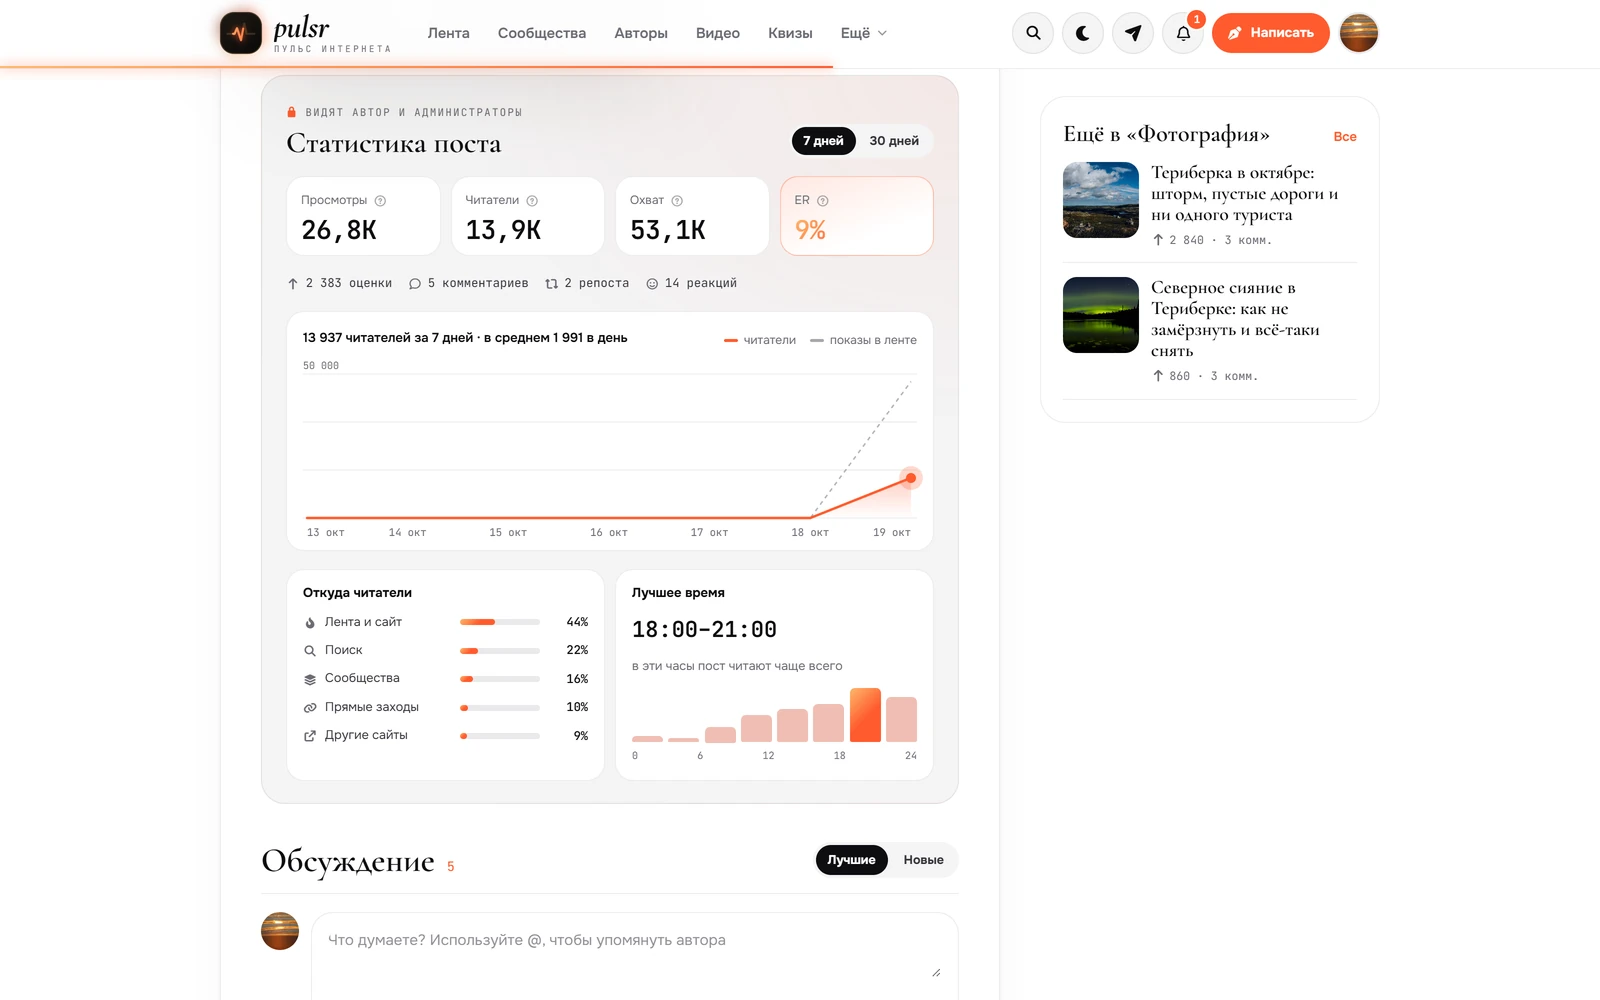This screenshot has width=1600, height=1000.
Task: Open messages via paper plane icon
Action: tap(1133, 33)
